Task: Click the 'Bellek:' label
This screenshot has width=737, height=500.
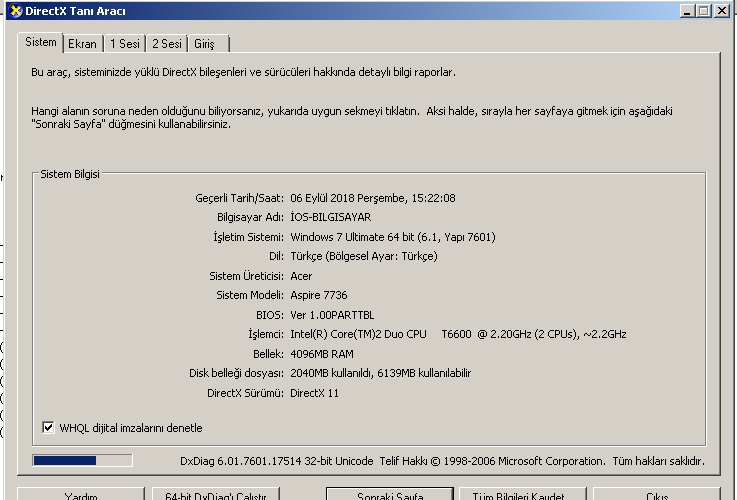Action: (268, 354)
